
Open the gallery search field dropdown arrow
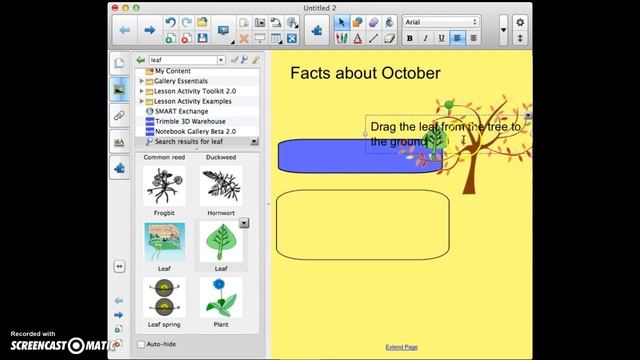221,60
